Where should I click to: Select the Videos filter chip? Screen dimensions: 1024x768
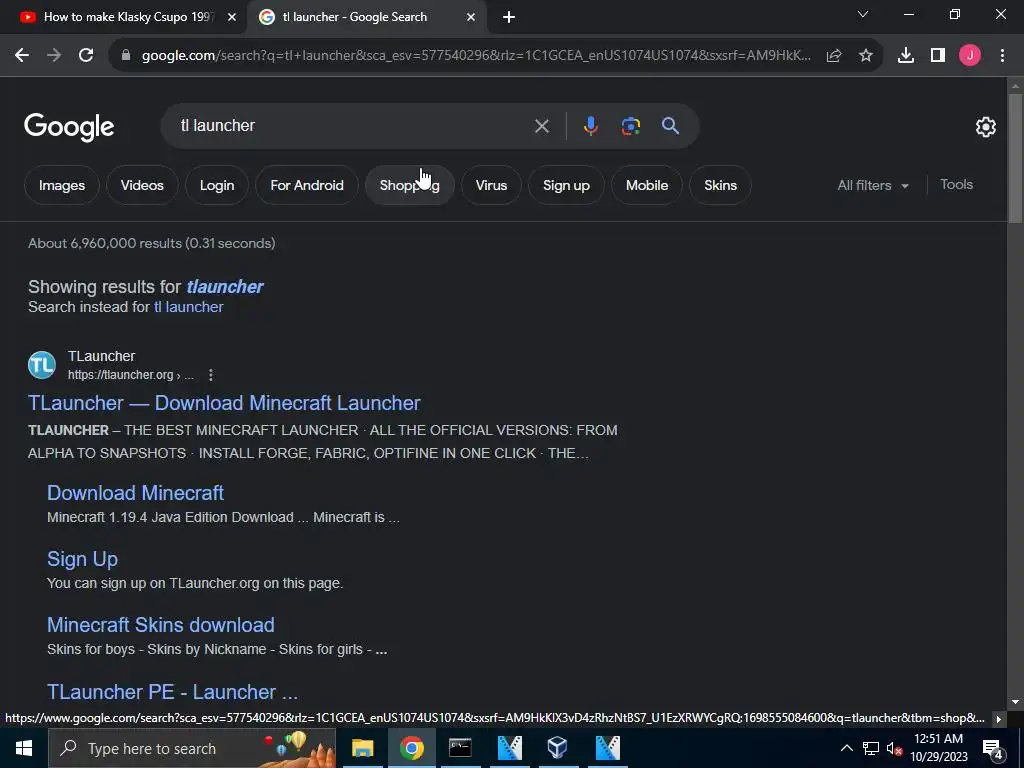tap(142, 185)
